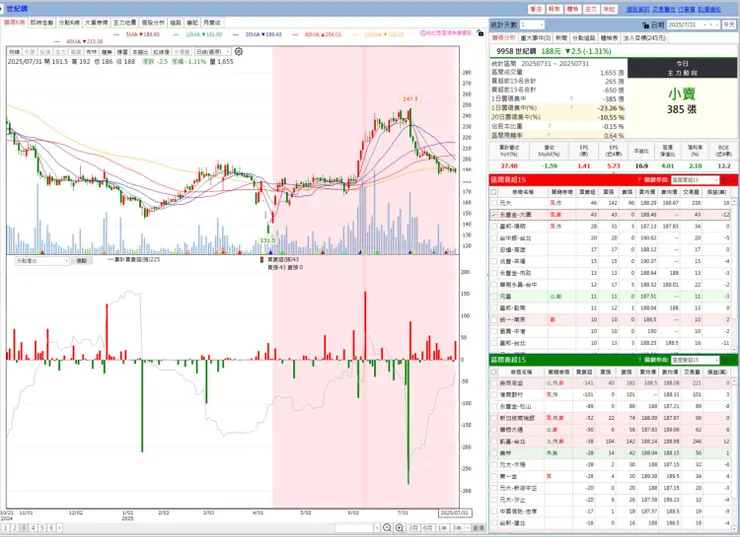740x537 pixels.
Task: Open the 分點追蹤 tab
Action: (x=584, y=38)
